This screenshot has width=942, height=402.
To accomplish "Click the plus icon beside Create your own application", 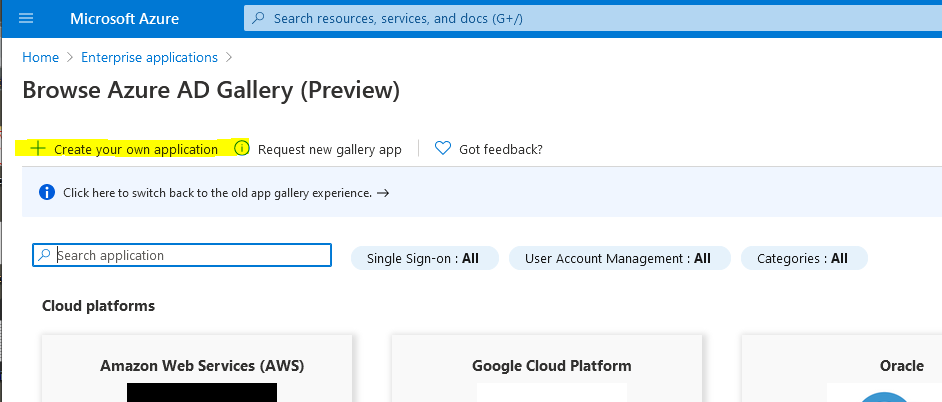I will pos(38,148).
